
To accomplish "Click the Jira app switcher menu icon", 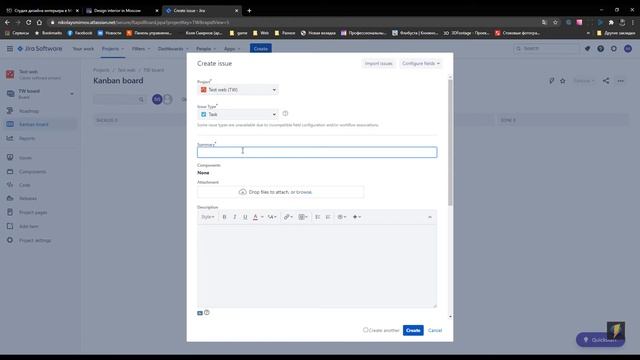I will click(10, 49).
